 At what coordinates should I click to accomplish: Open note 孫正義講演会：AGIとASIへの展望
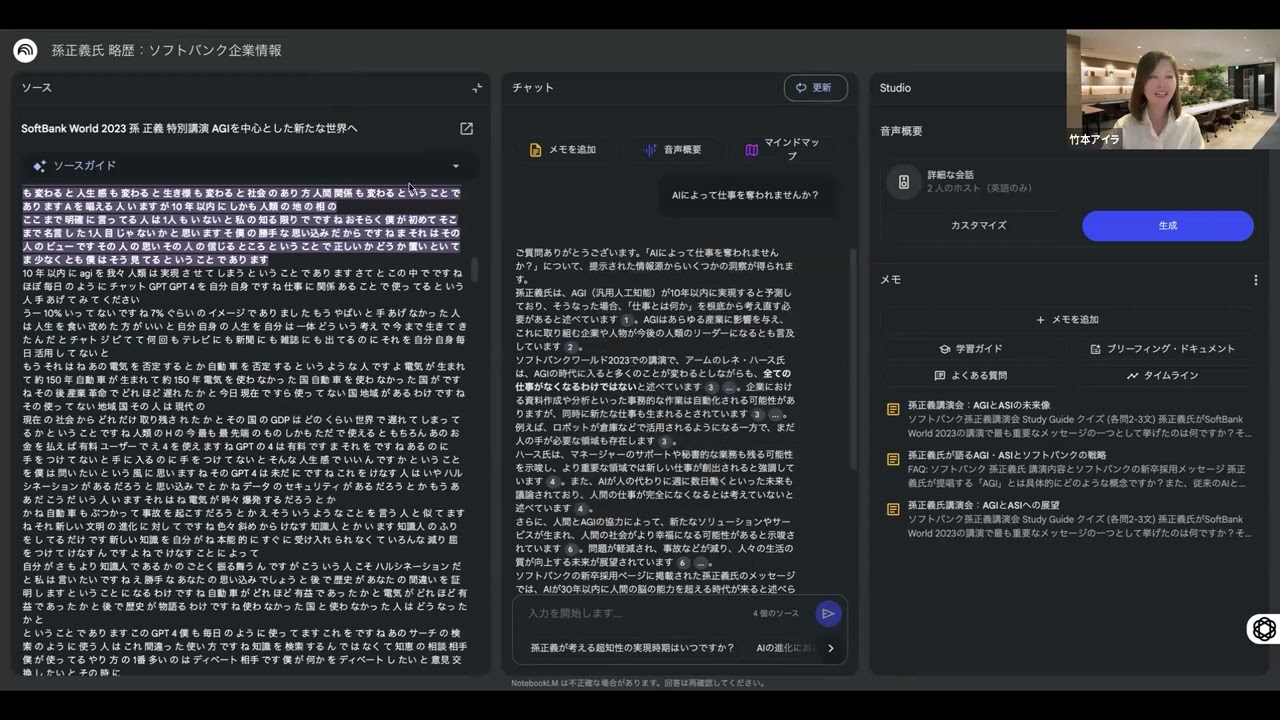[x=1068, y=519]
